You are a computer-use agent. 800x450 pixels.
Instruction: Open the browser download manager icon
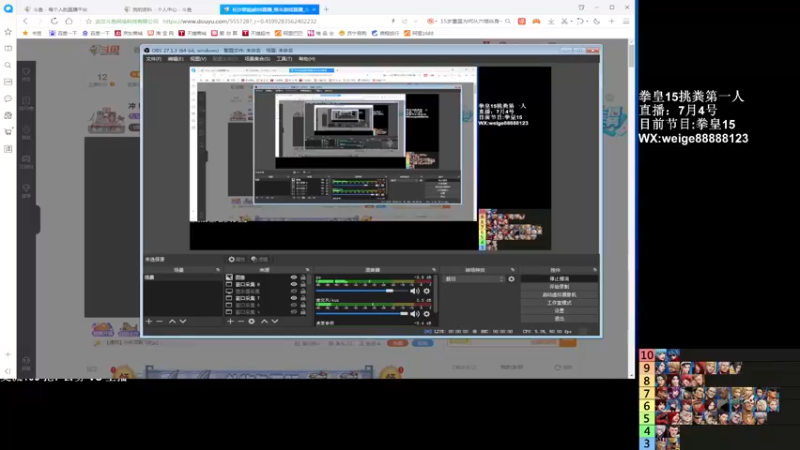tap(551, 21)
